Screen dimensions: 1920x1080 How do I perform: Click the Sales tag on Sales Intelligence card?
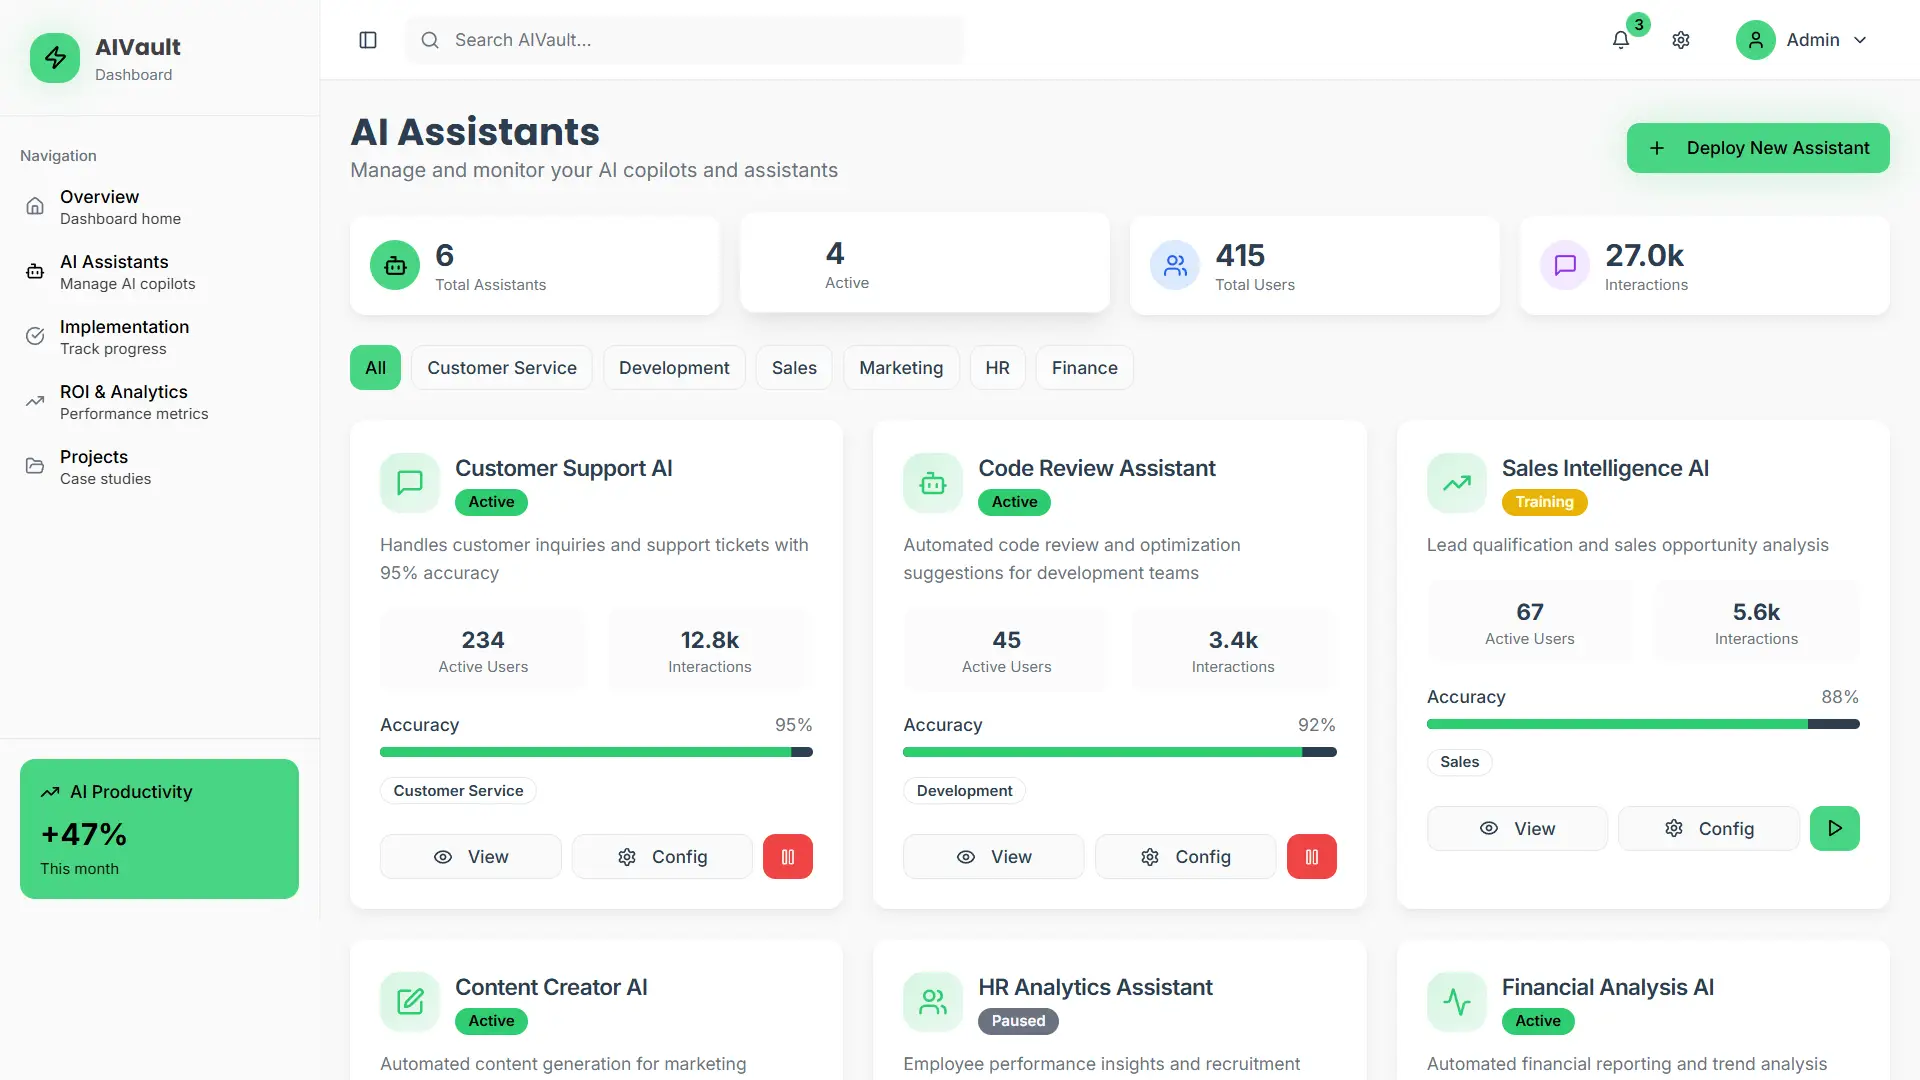(x=1459, y=762)
